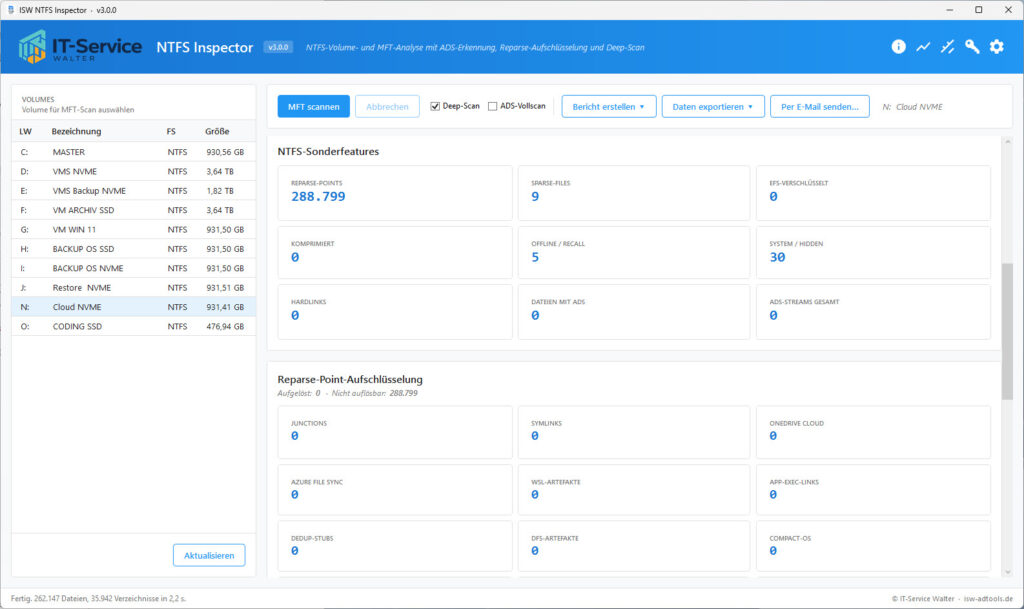This screenshot has height=609, width=1024.
Task: Click the Offline / Recall card
Action: (633, 253)
